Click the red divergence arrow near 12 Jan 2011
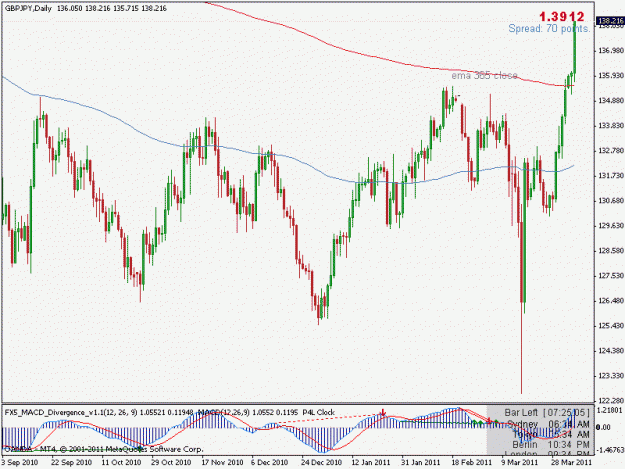This screenshot has height=469, width=625. click(x=383, y=413)
